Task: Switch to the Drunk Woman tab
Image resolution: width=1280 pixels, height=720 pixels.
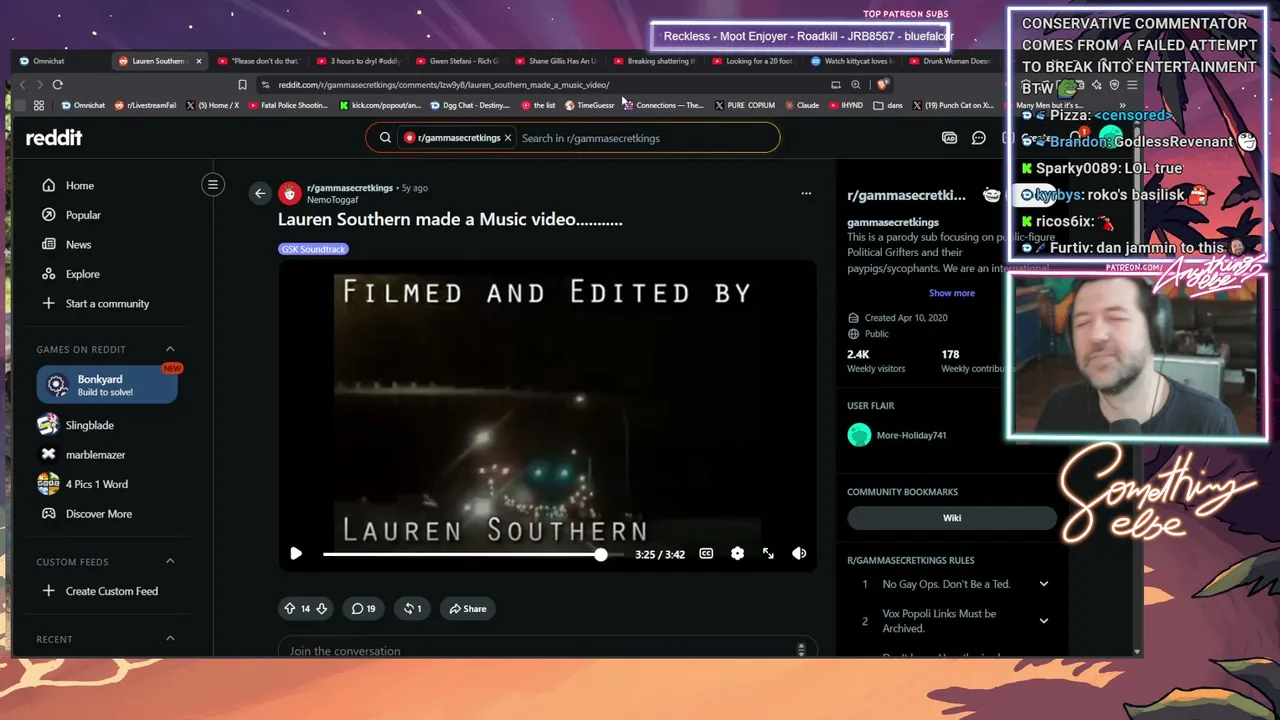Action: pos(951,61)
